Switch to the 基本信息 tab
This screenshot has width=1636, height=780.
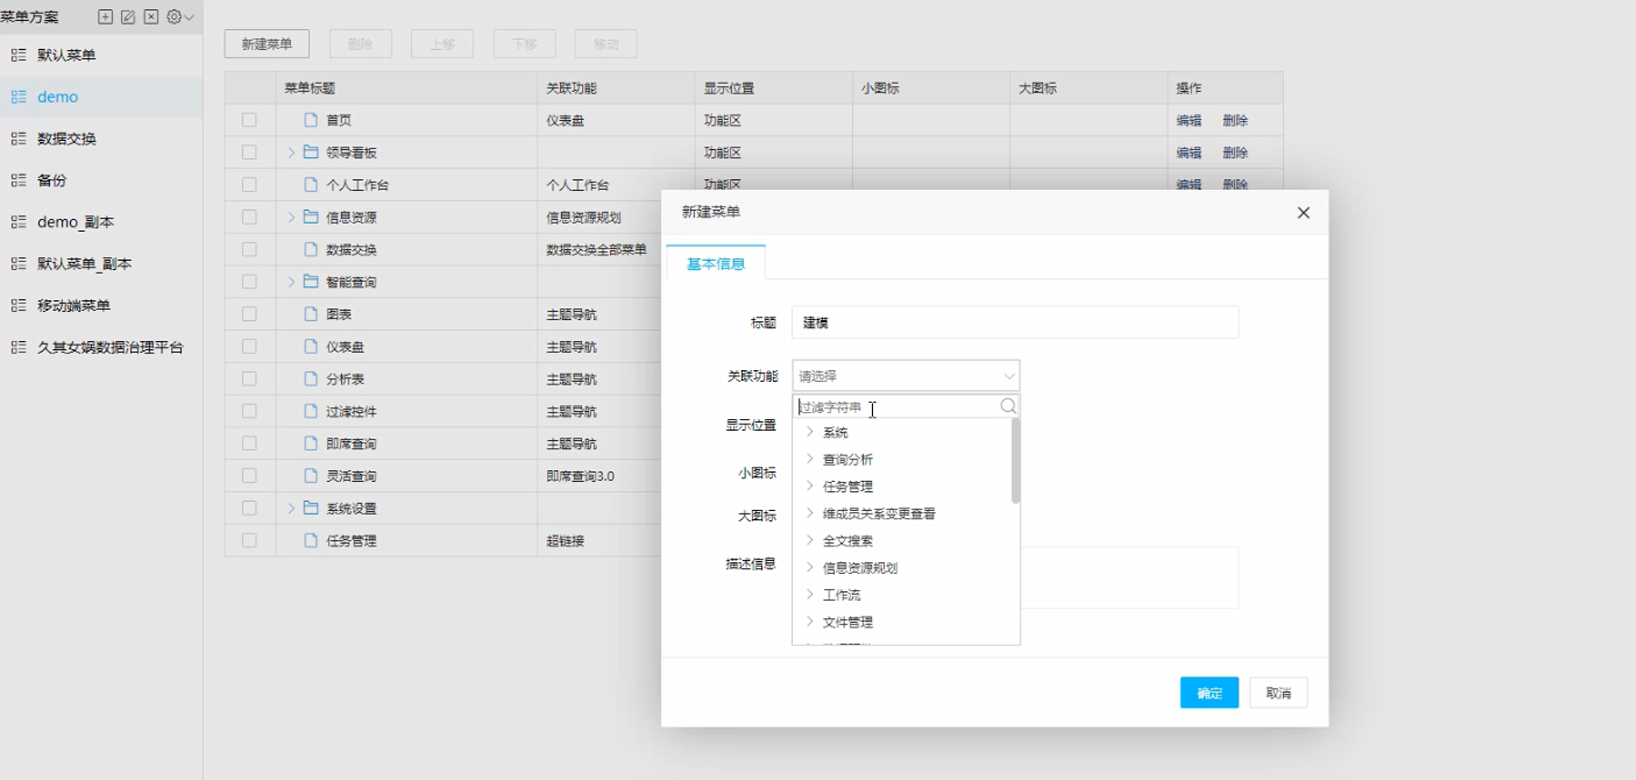(716, 264)
